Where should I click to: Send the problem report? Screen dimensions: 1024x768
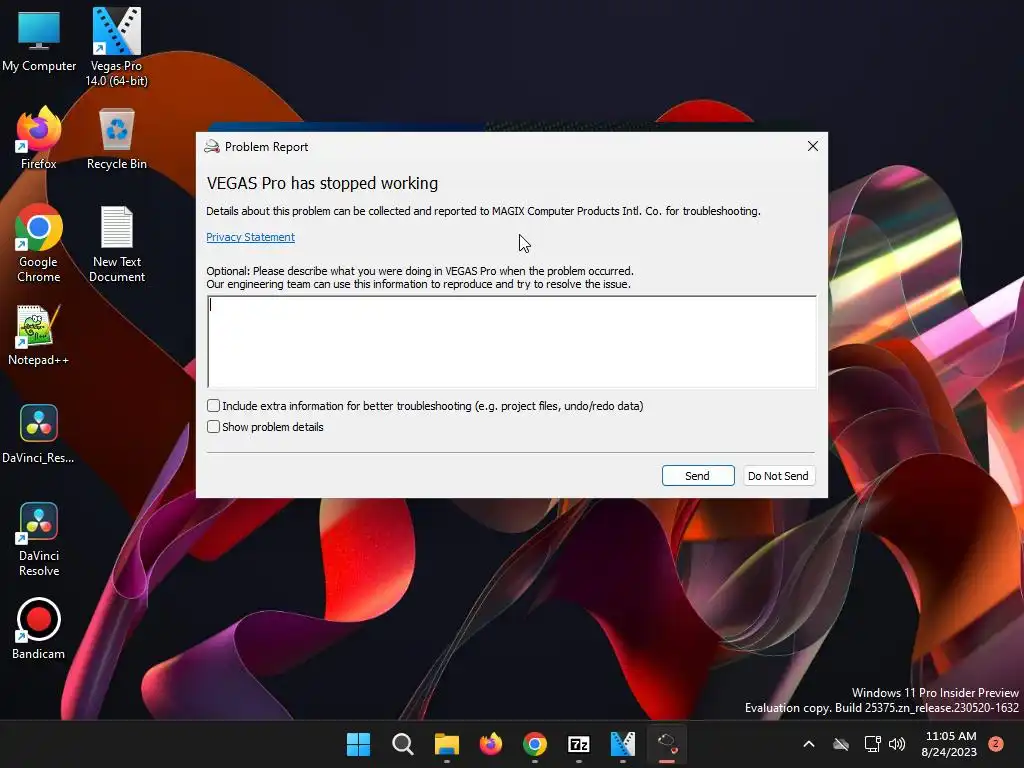pyautogui.click(x=697, y=475)
